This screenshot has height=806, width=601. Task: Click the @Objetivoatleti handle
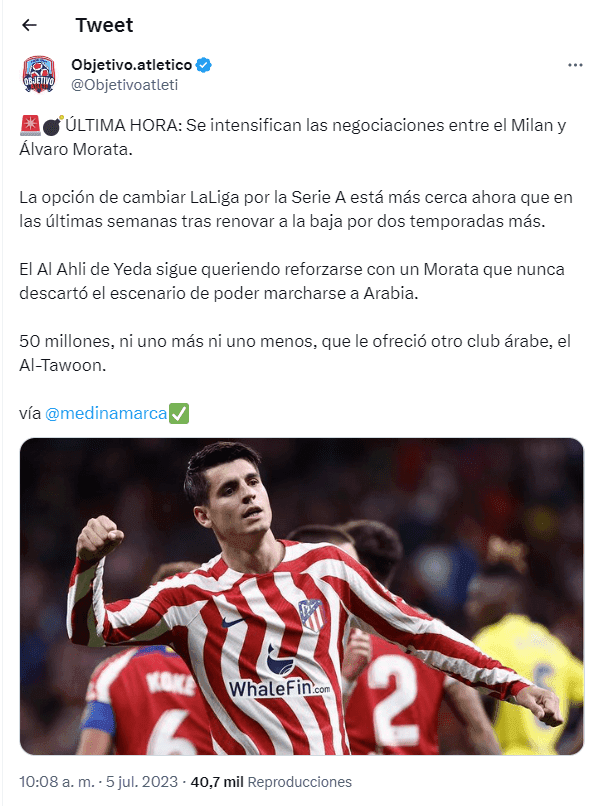[124, 85]
